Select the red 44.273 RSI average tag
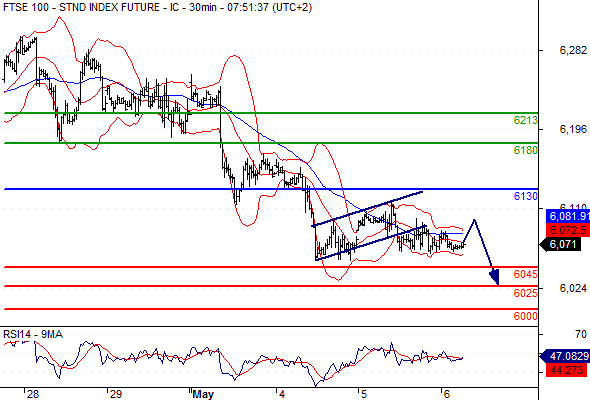 566,370
